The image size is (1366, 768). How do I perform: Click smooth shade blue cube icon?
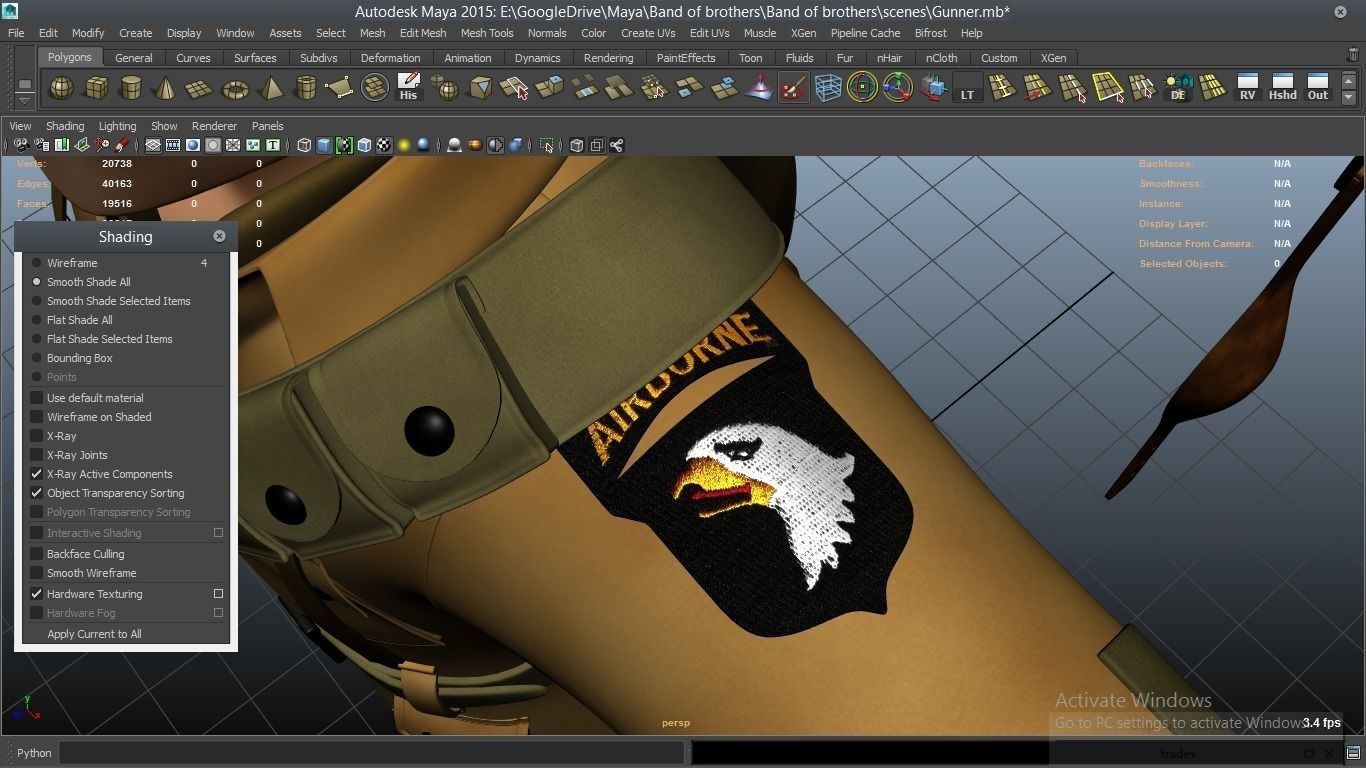(324, 146)
